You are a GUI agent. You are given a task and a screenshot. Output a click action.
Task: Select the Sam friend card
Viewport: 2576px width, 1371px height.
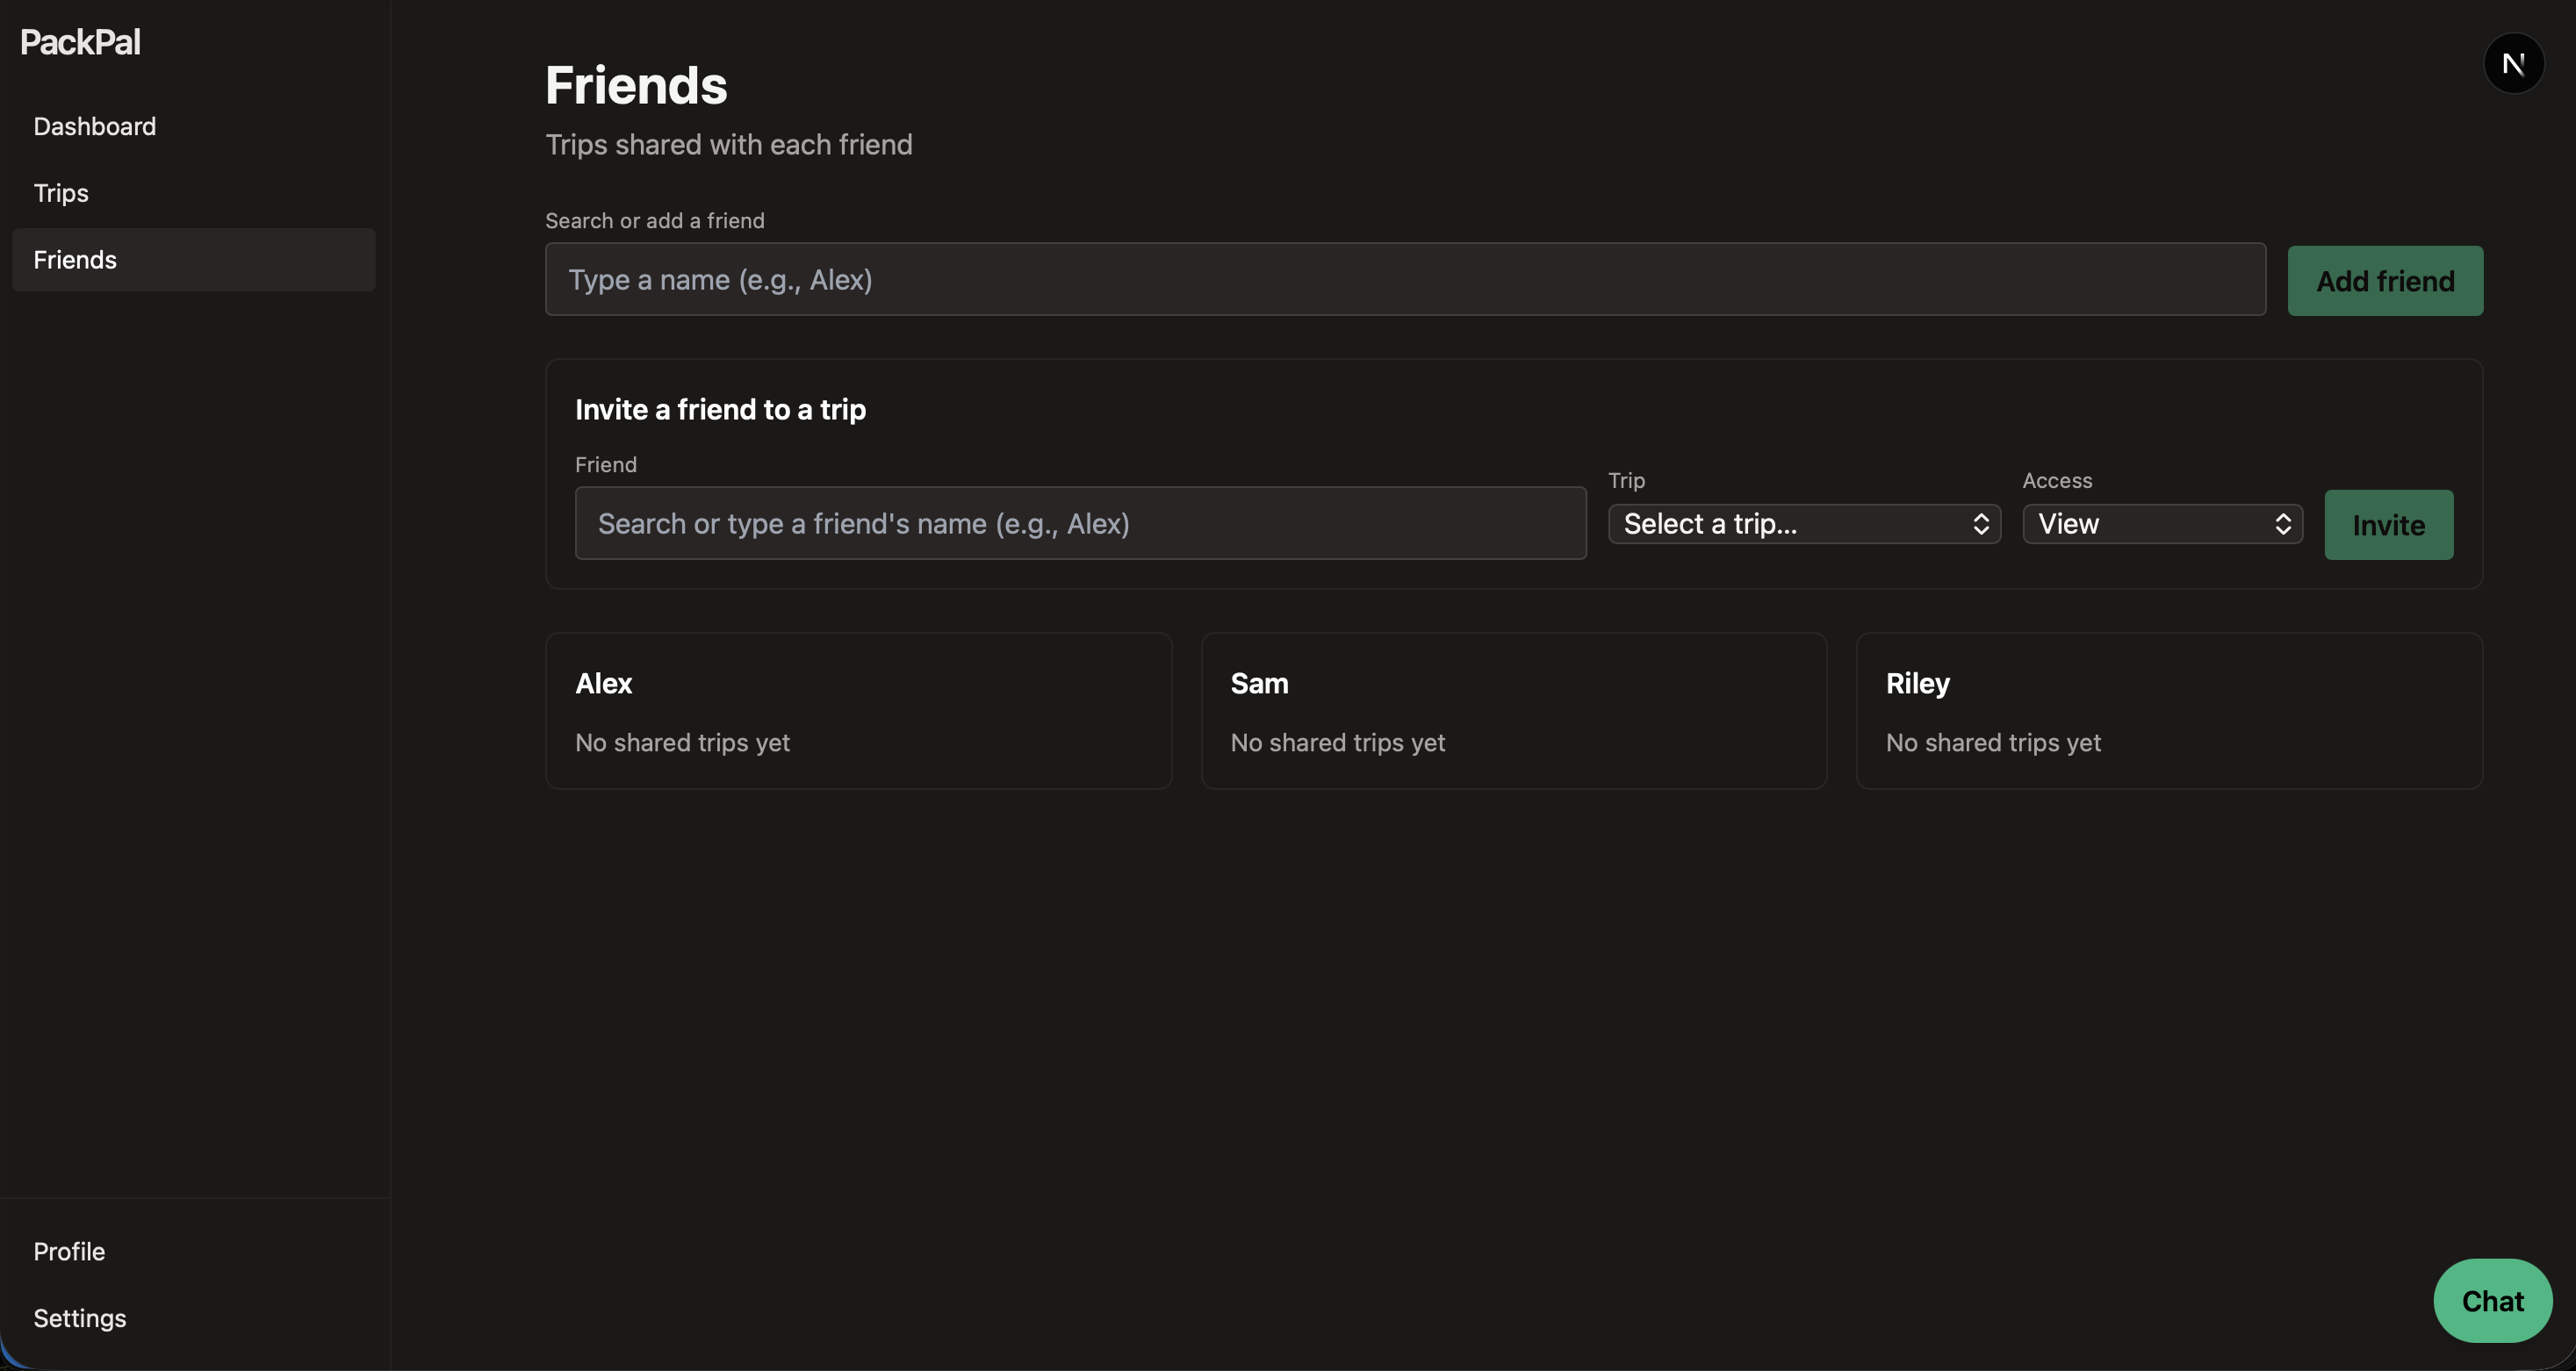1513,710
